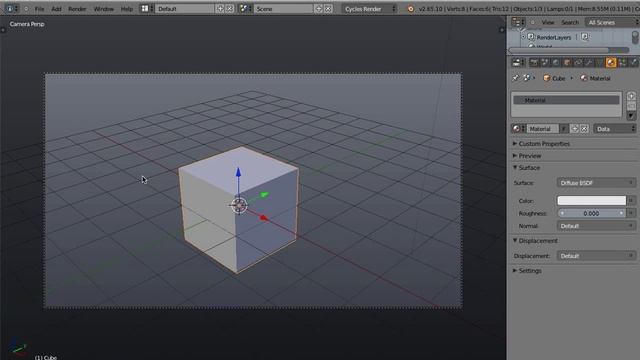640x360 pixels.
Task: Expand the Settings panel
Action: (527, 271)
